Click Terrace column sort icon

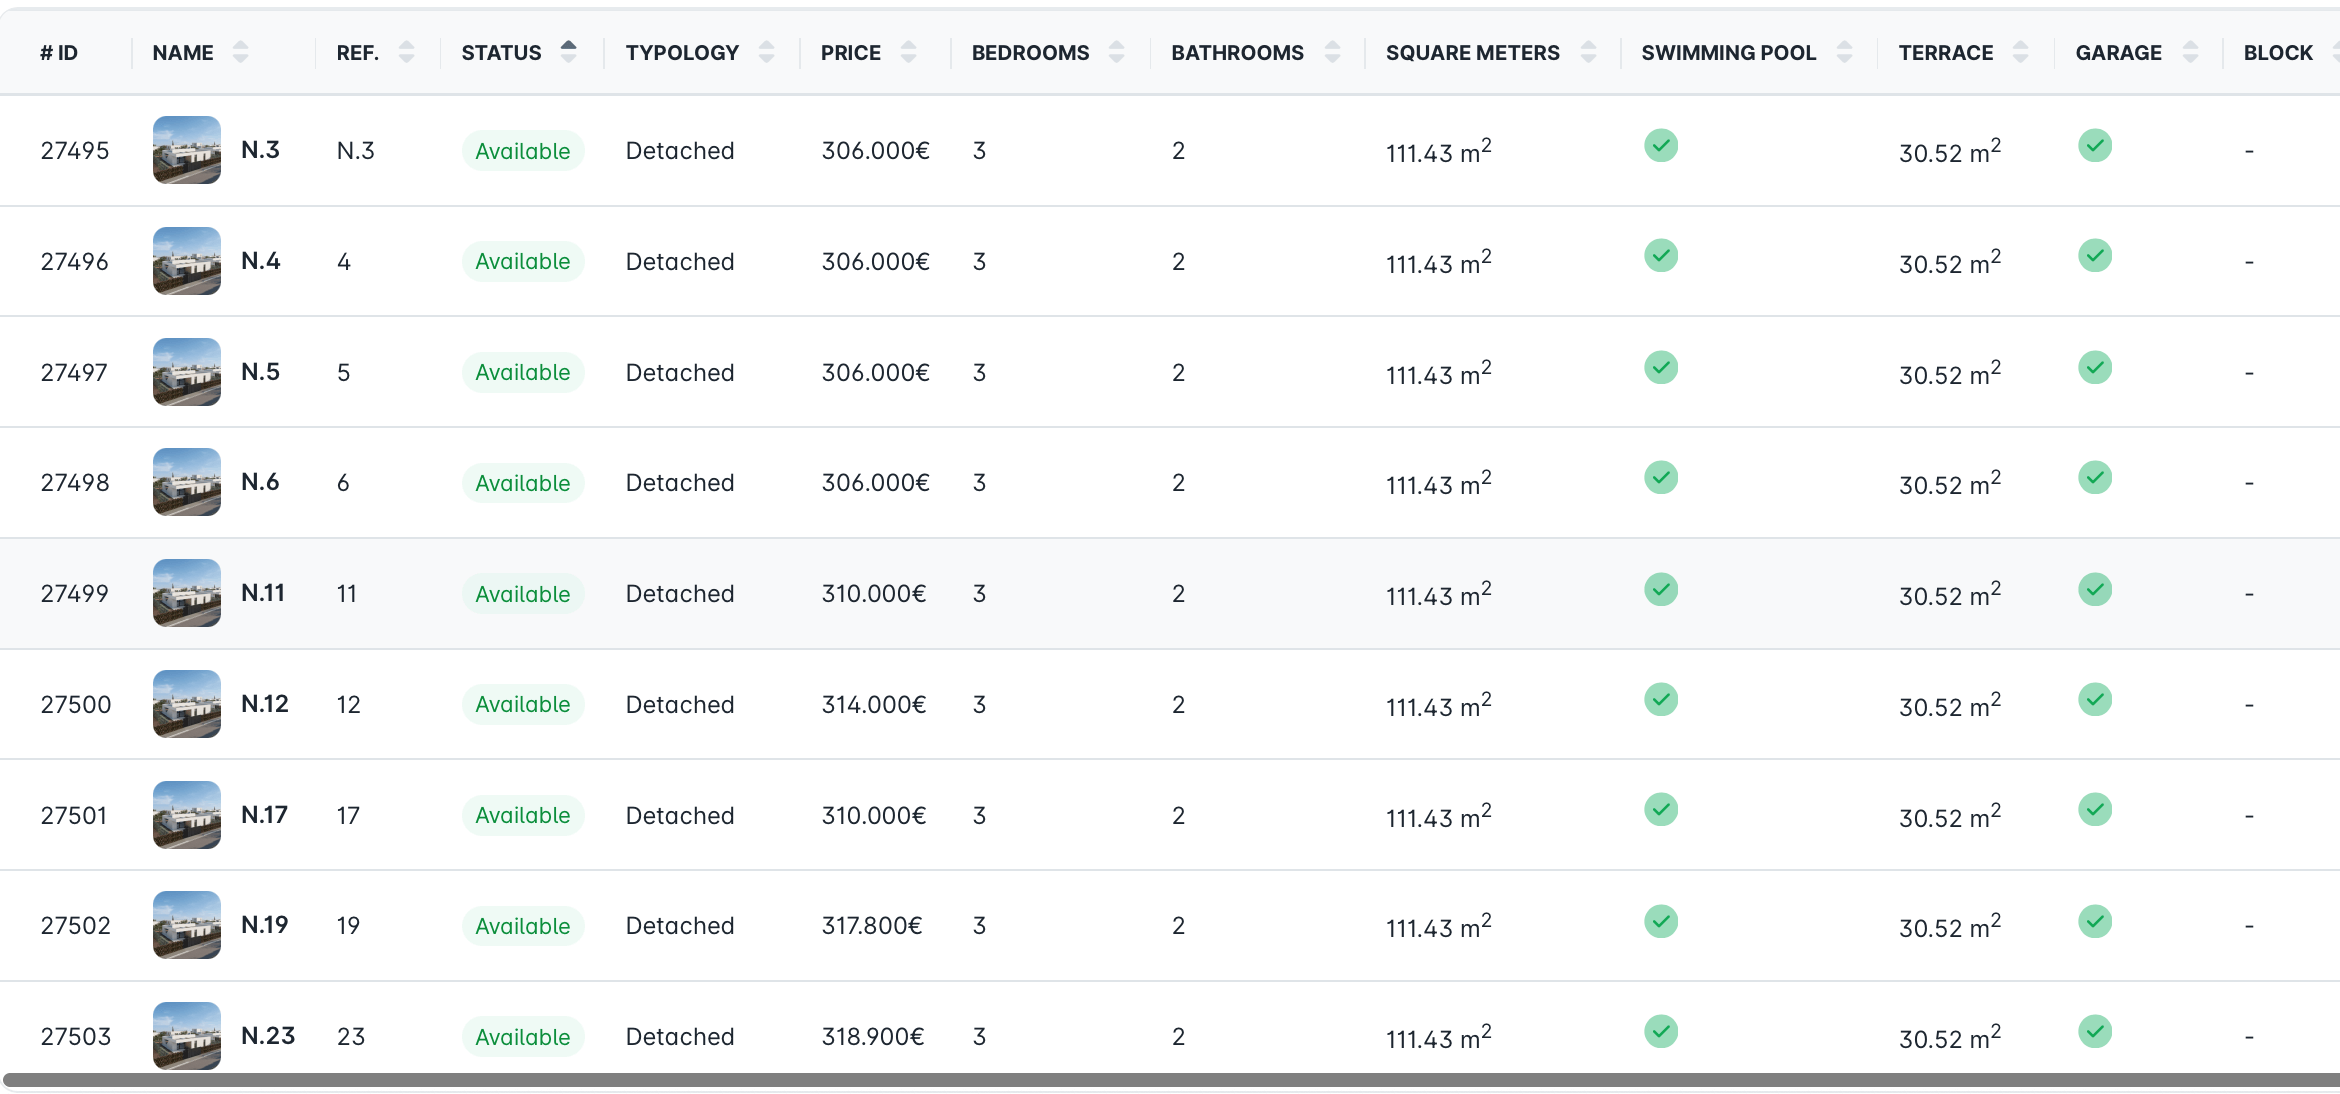[x=2020, y=52]
